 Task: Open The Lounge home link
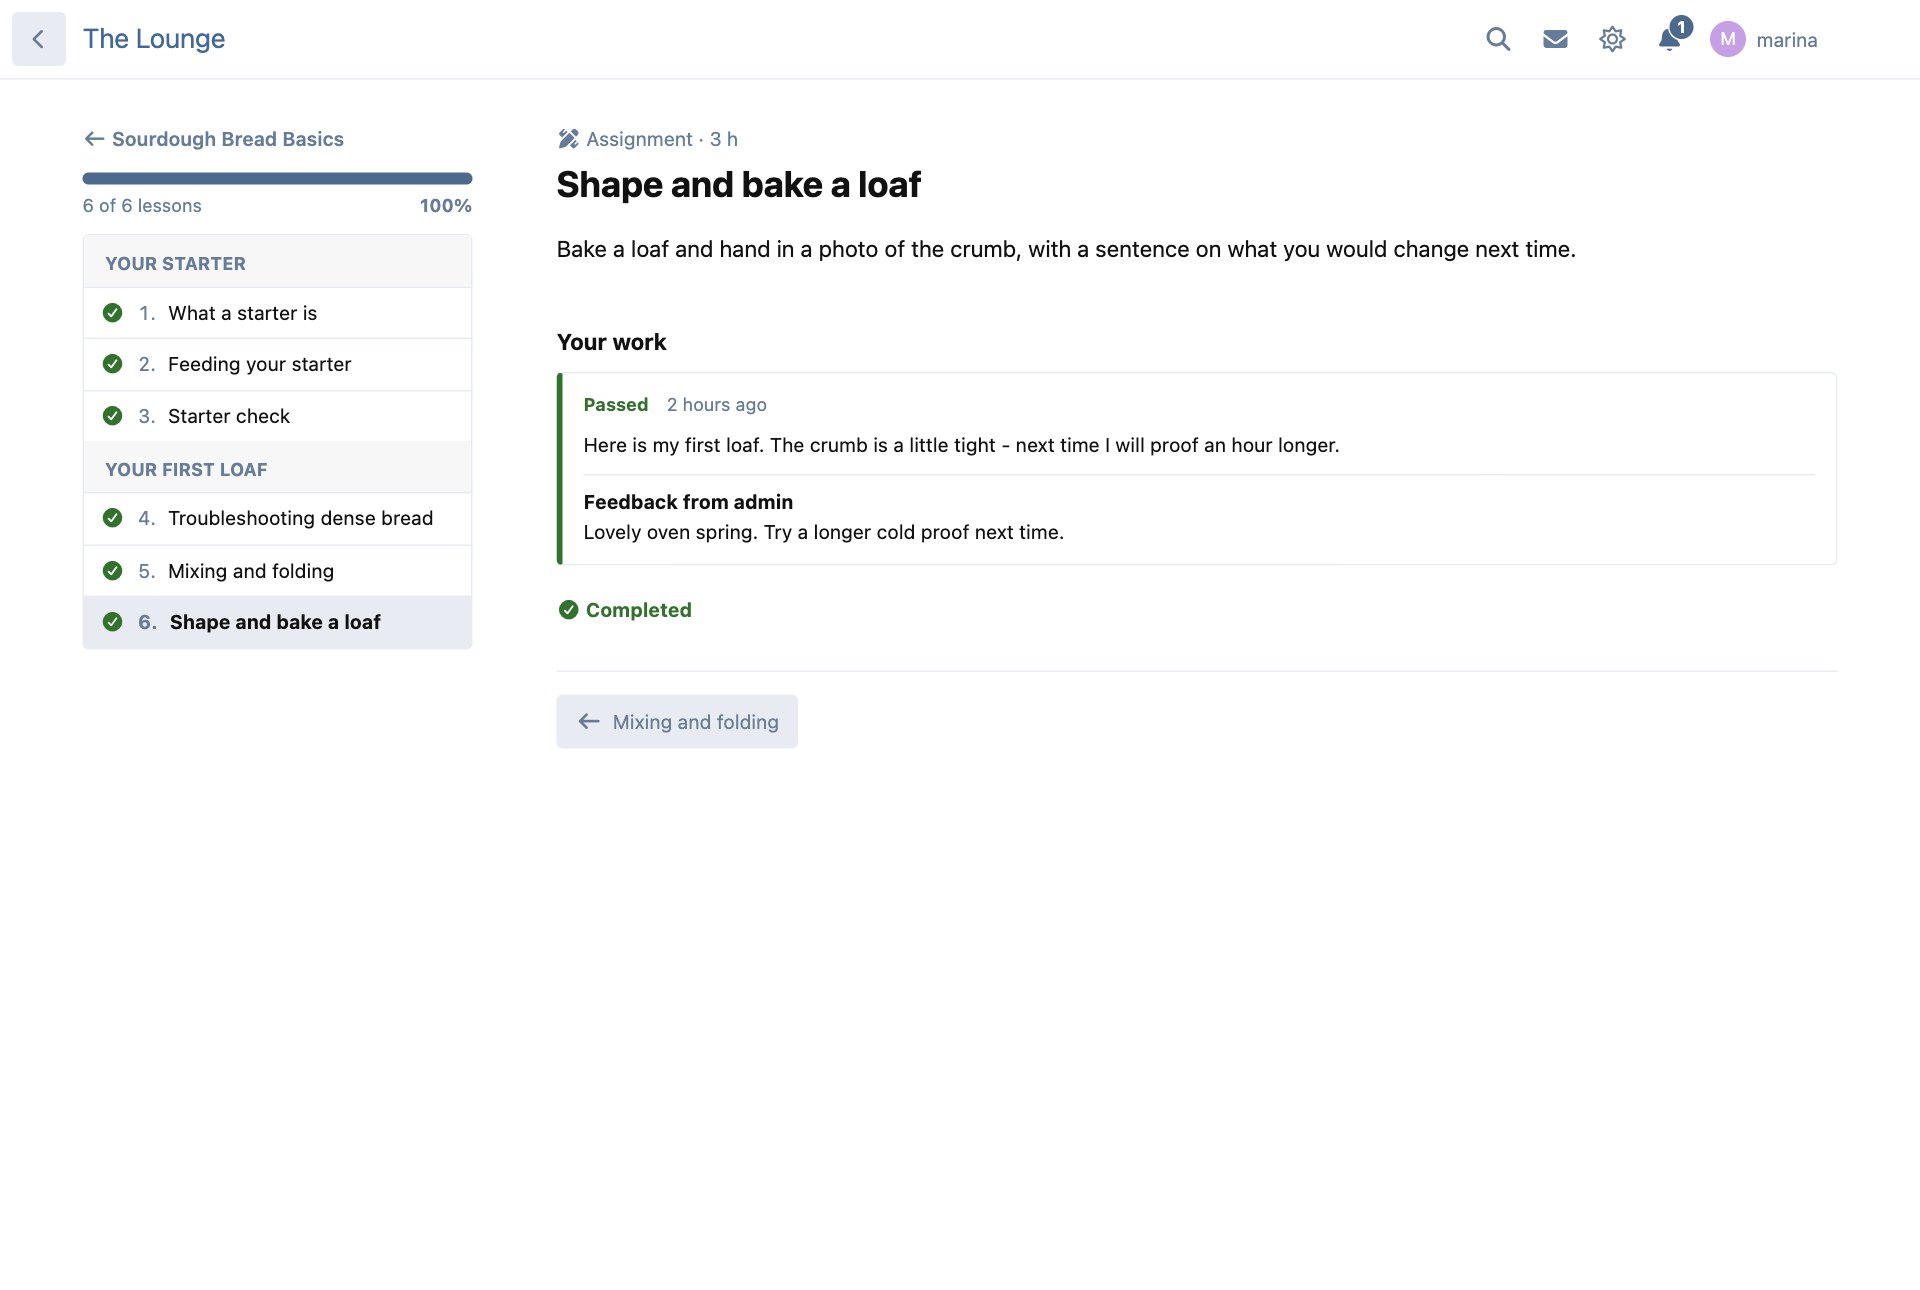coord(154,39)
